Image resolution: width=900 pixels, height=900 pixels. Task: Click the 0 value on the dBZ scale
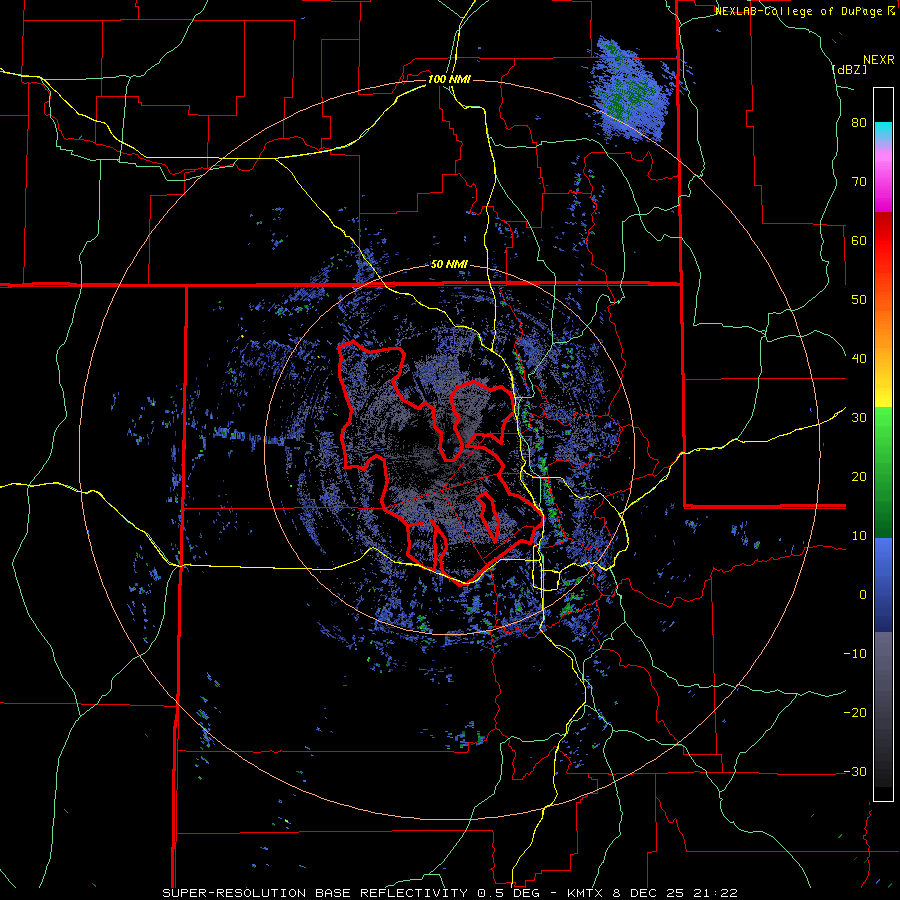point(863,595)
